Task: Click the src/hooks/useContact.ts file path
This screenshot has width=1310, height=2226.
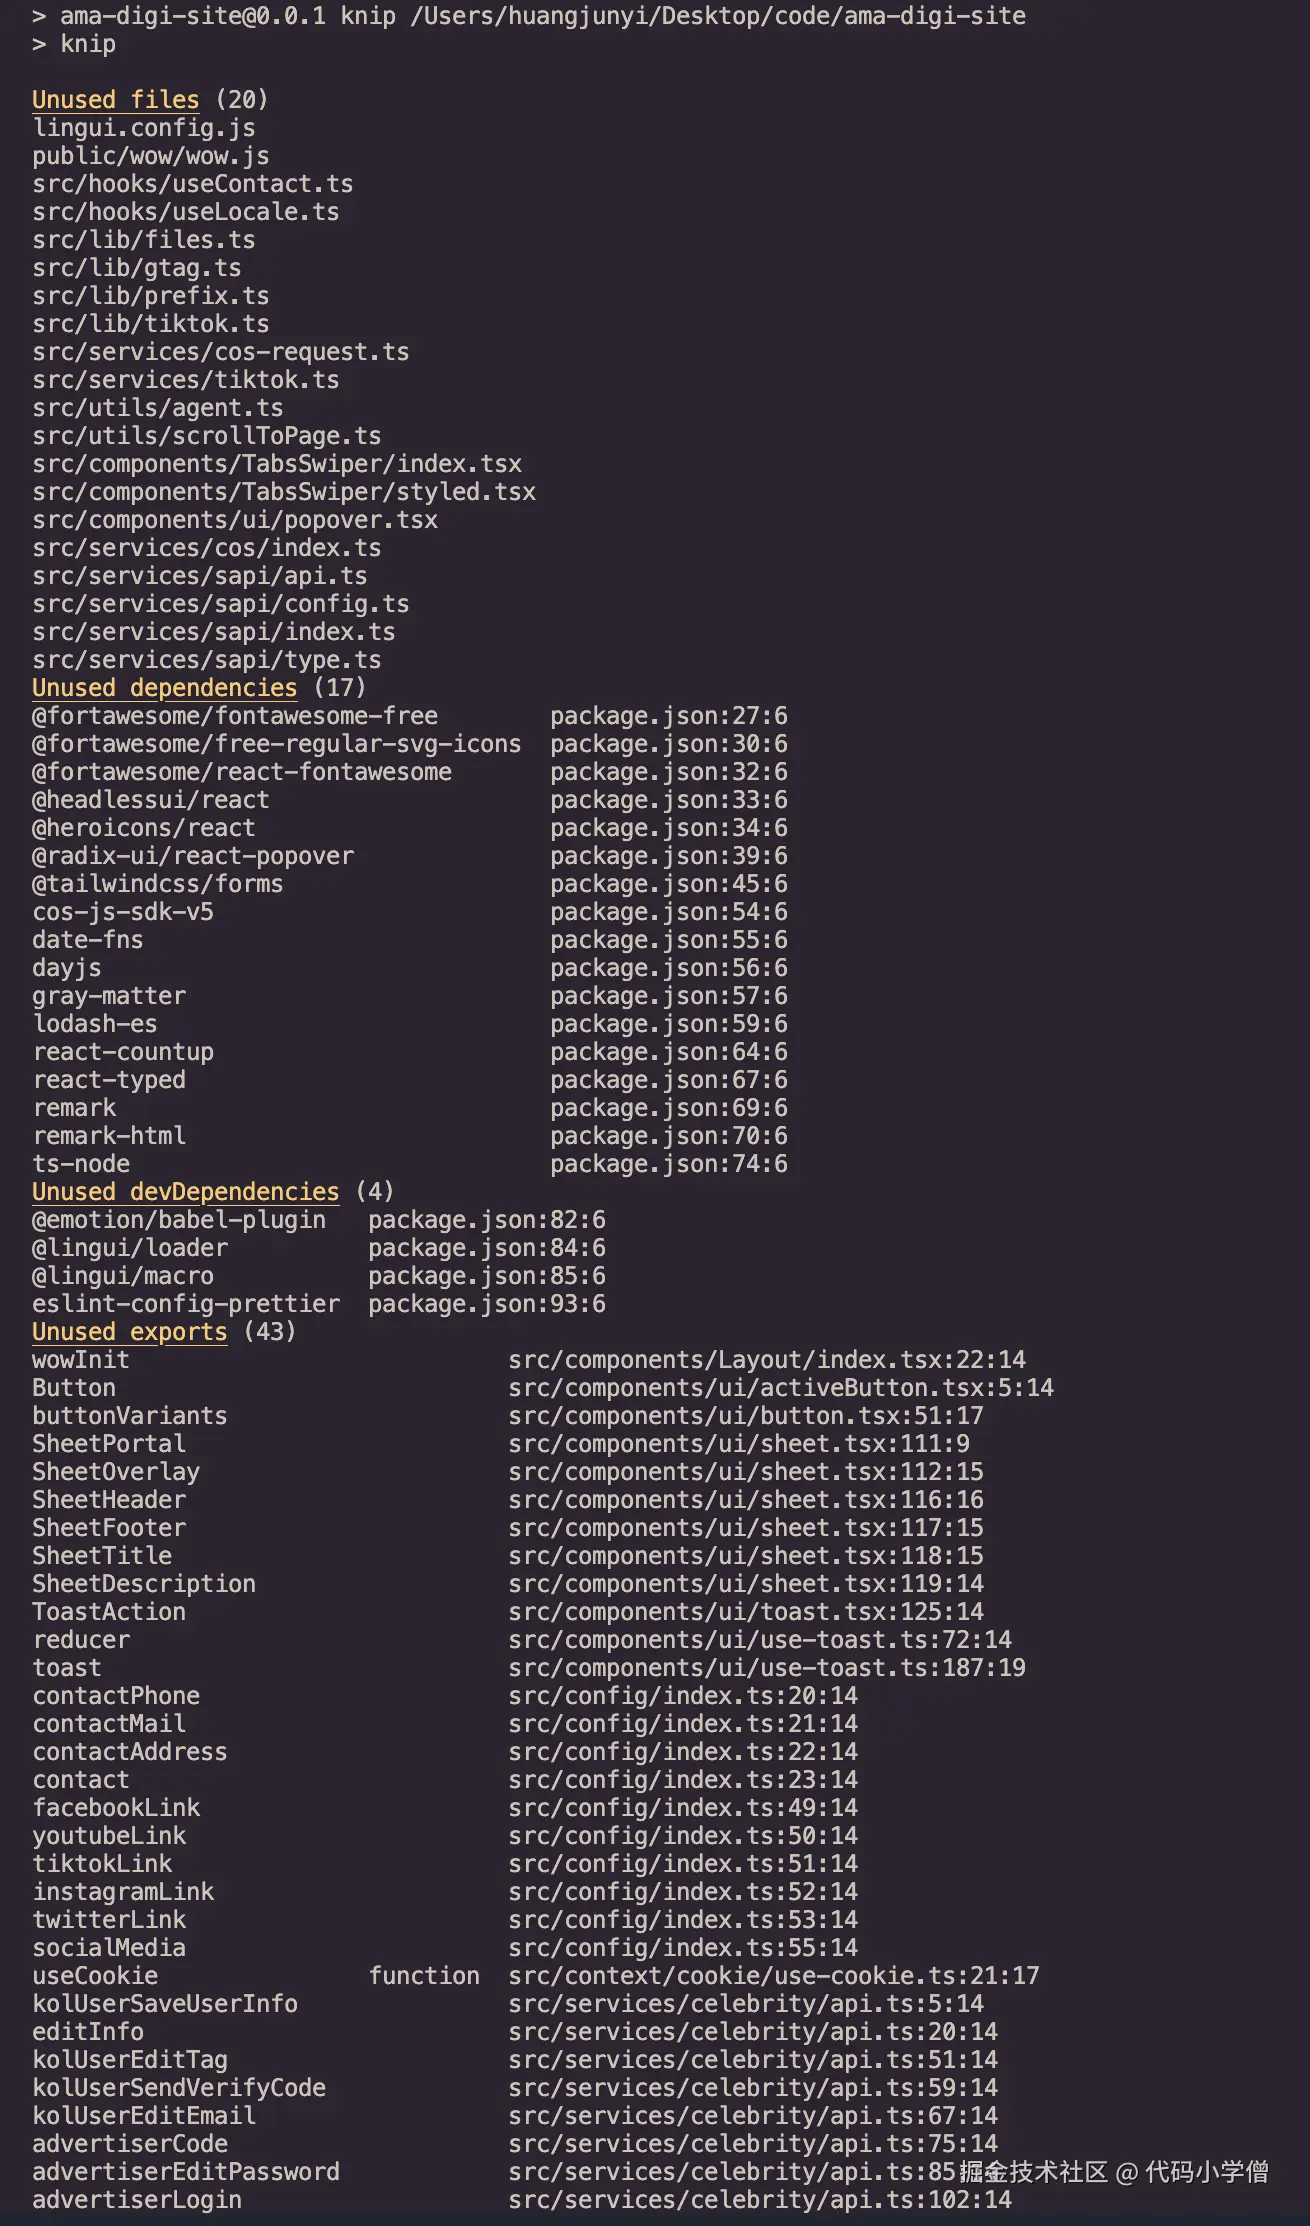Action: (x=192, y=184)
